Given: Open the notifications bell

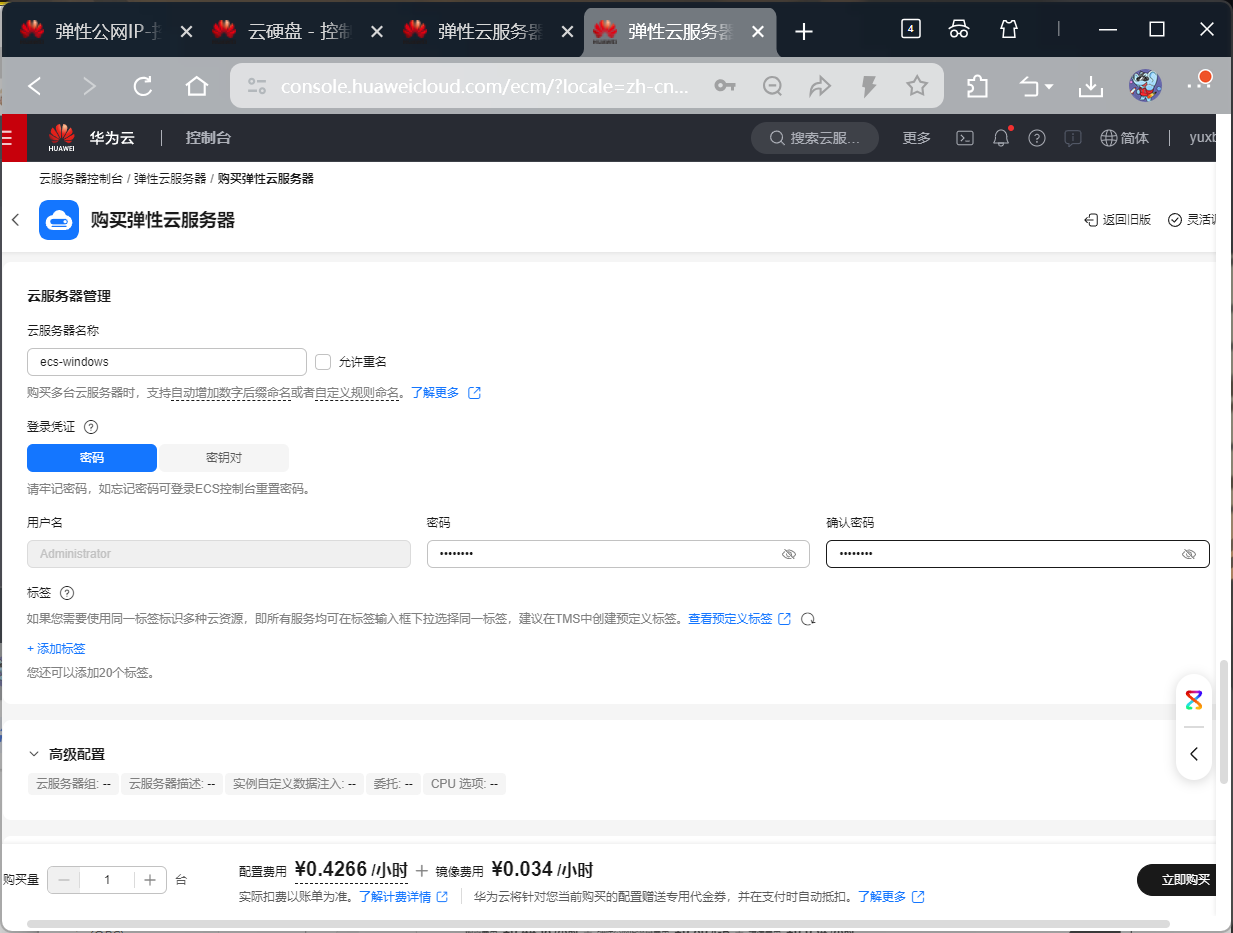Looking at the screenshot, I should 1001,138.
